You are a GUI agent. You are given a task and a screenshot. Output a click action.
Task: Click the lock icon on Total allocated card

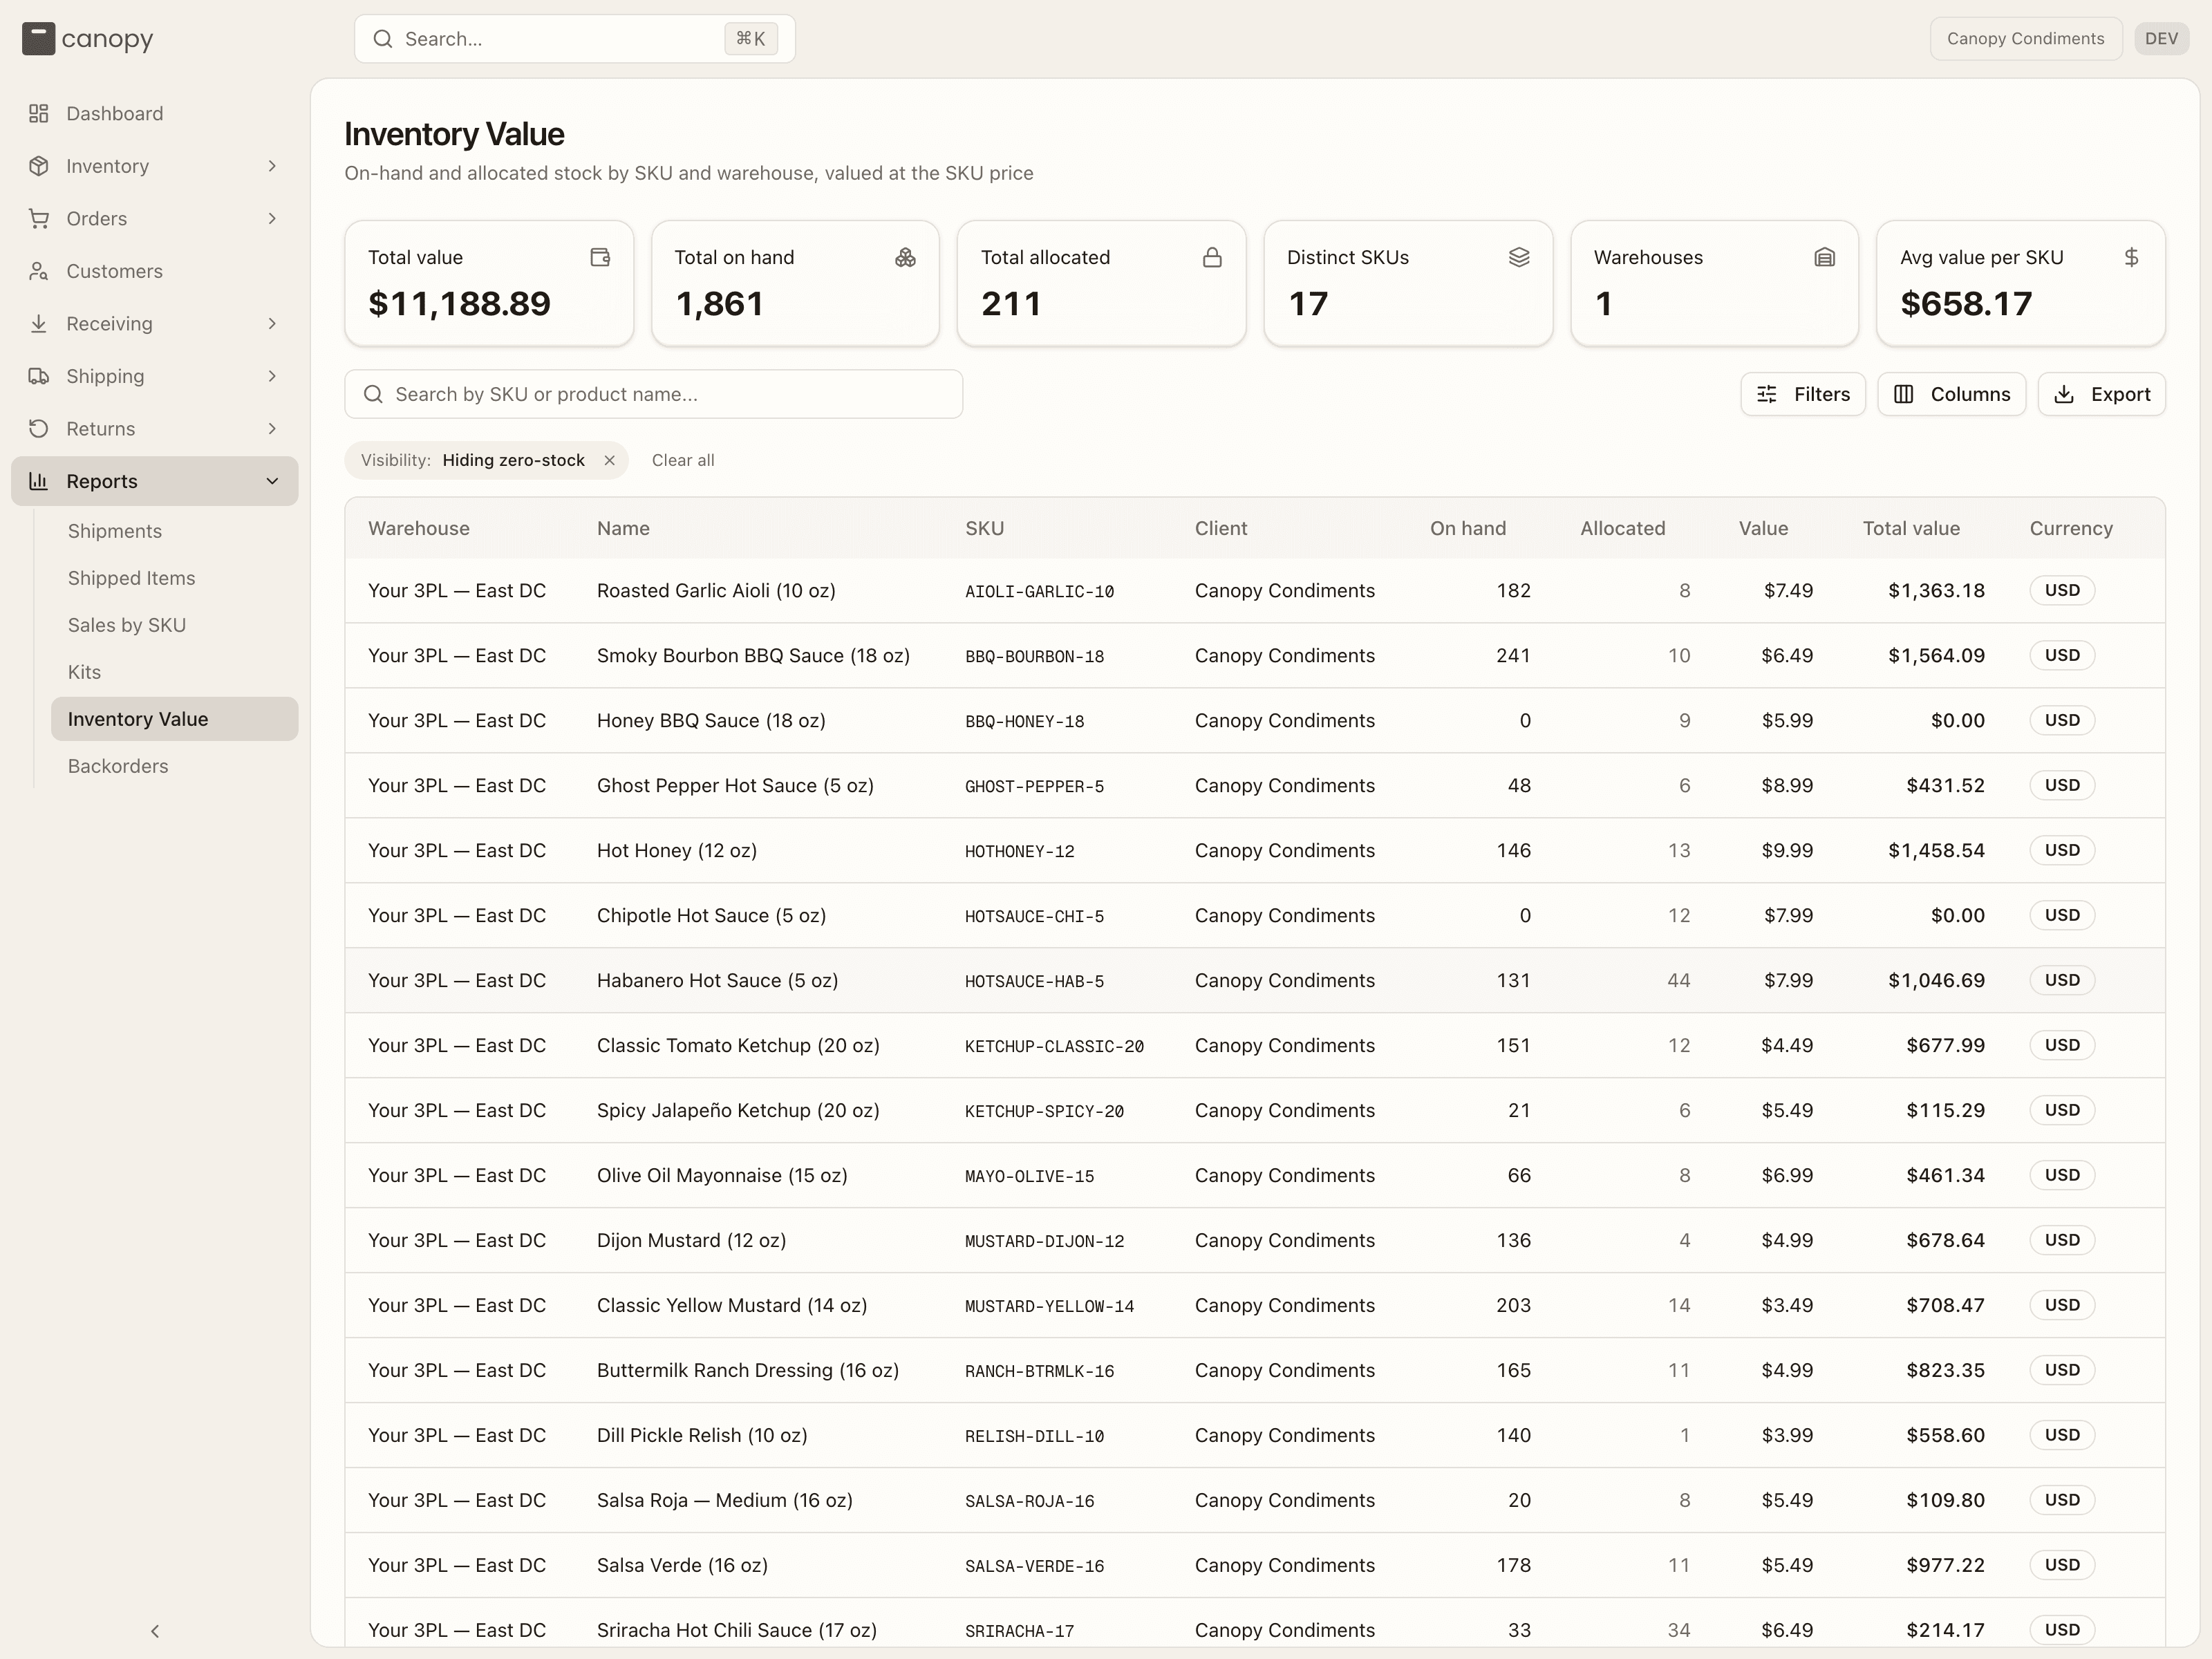(1212, 257)
